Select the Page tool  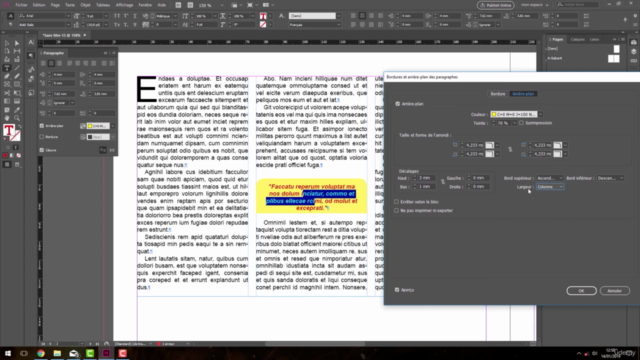pyautogui.click(x=7, y=51)
